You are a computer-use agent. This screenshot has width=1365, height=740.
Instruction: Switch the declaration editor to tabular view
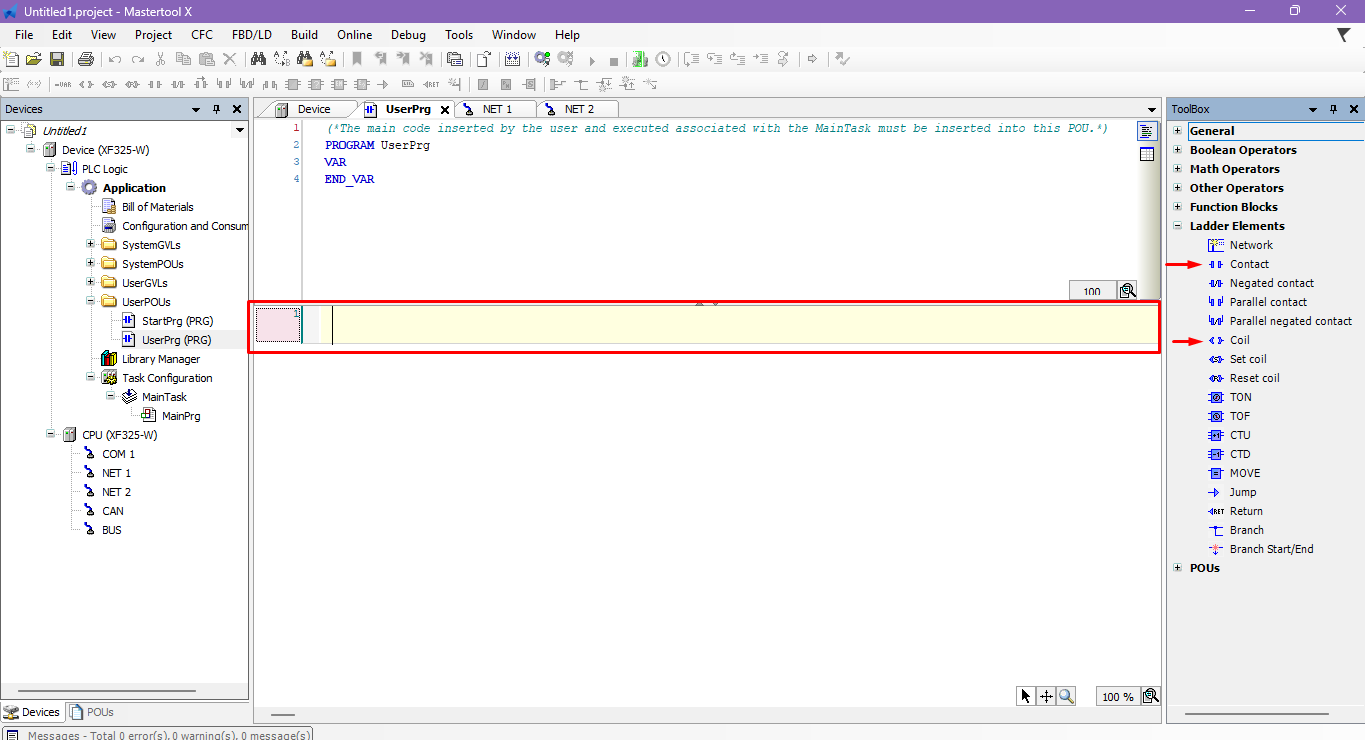point(1146,154)
